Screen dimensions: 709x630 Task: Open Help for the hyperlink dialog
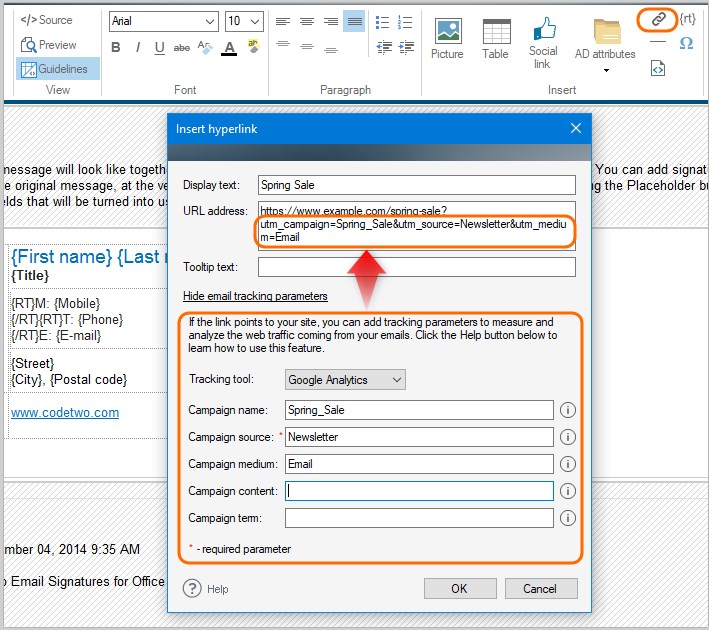(x=206, y=588)
